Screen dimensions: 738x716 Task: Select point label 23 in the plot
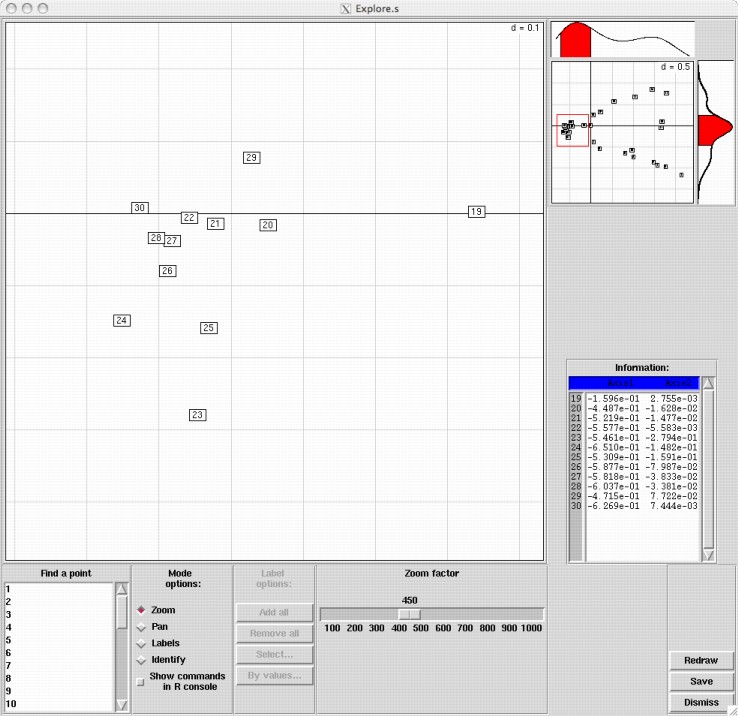point(197,415)
